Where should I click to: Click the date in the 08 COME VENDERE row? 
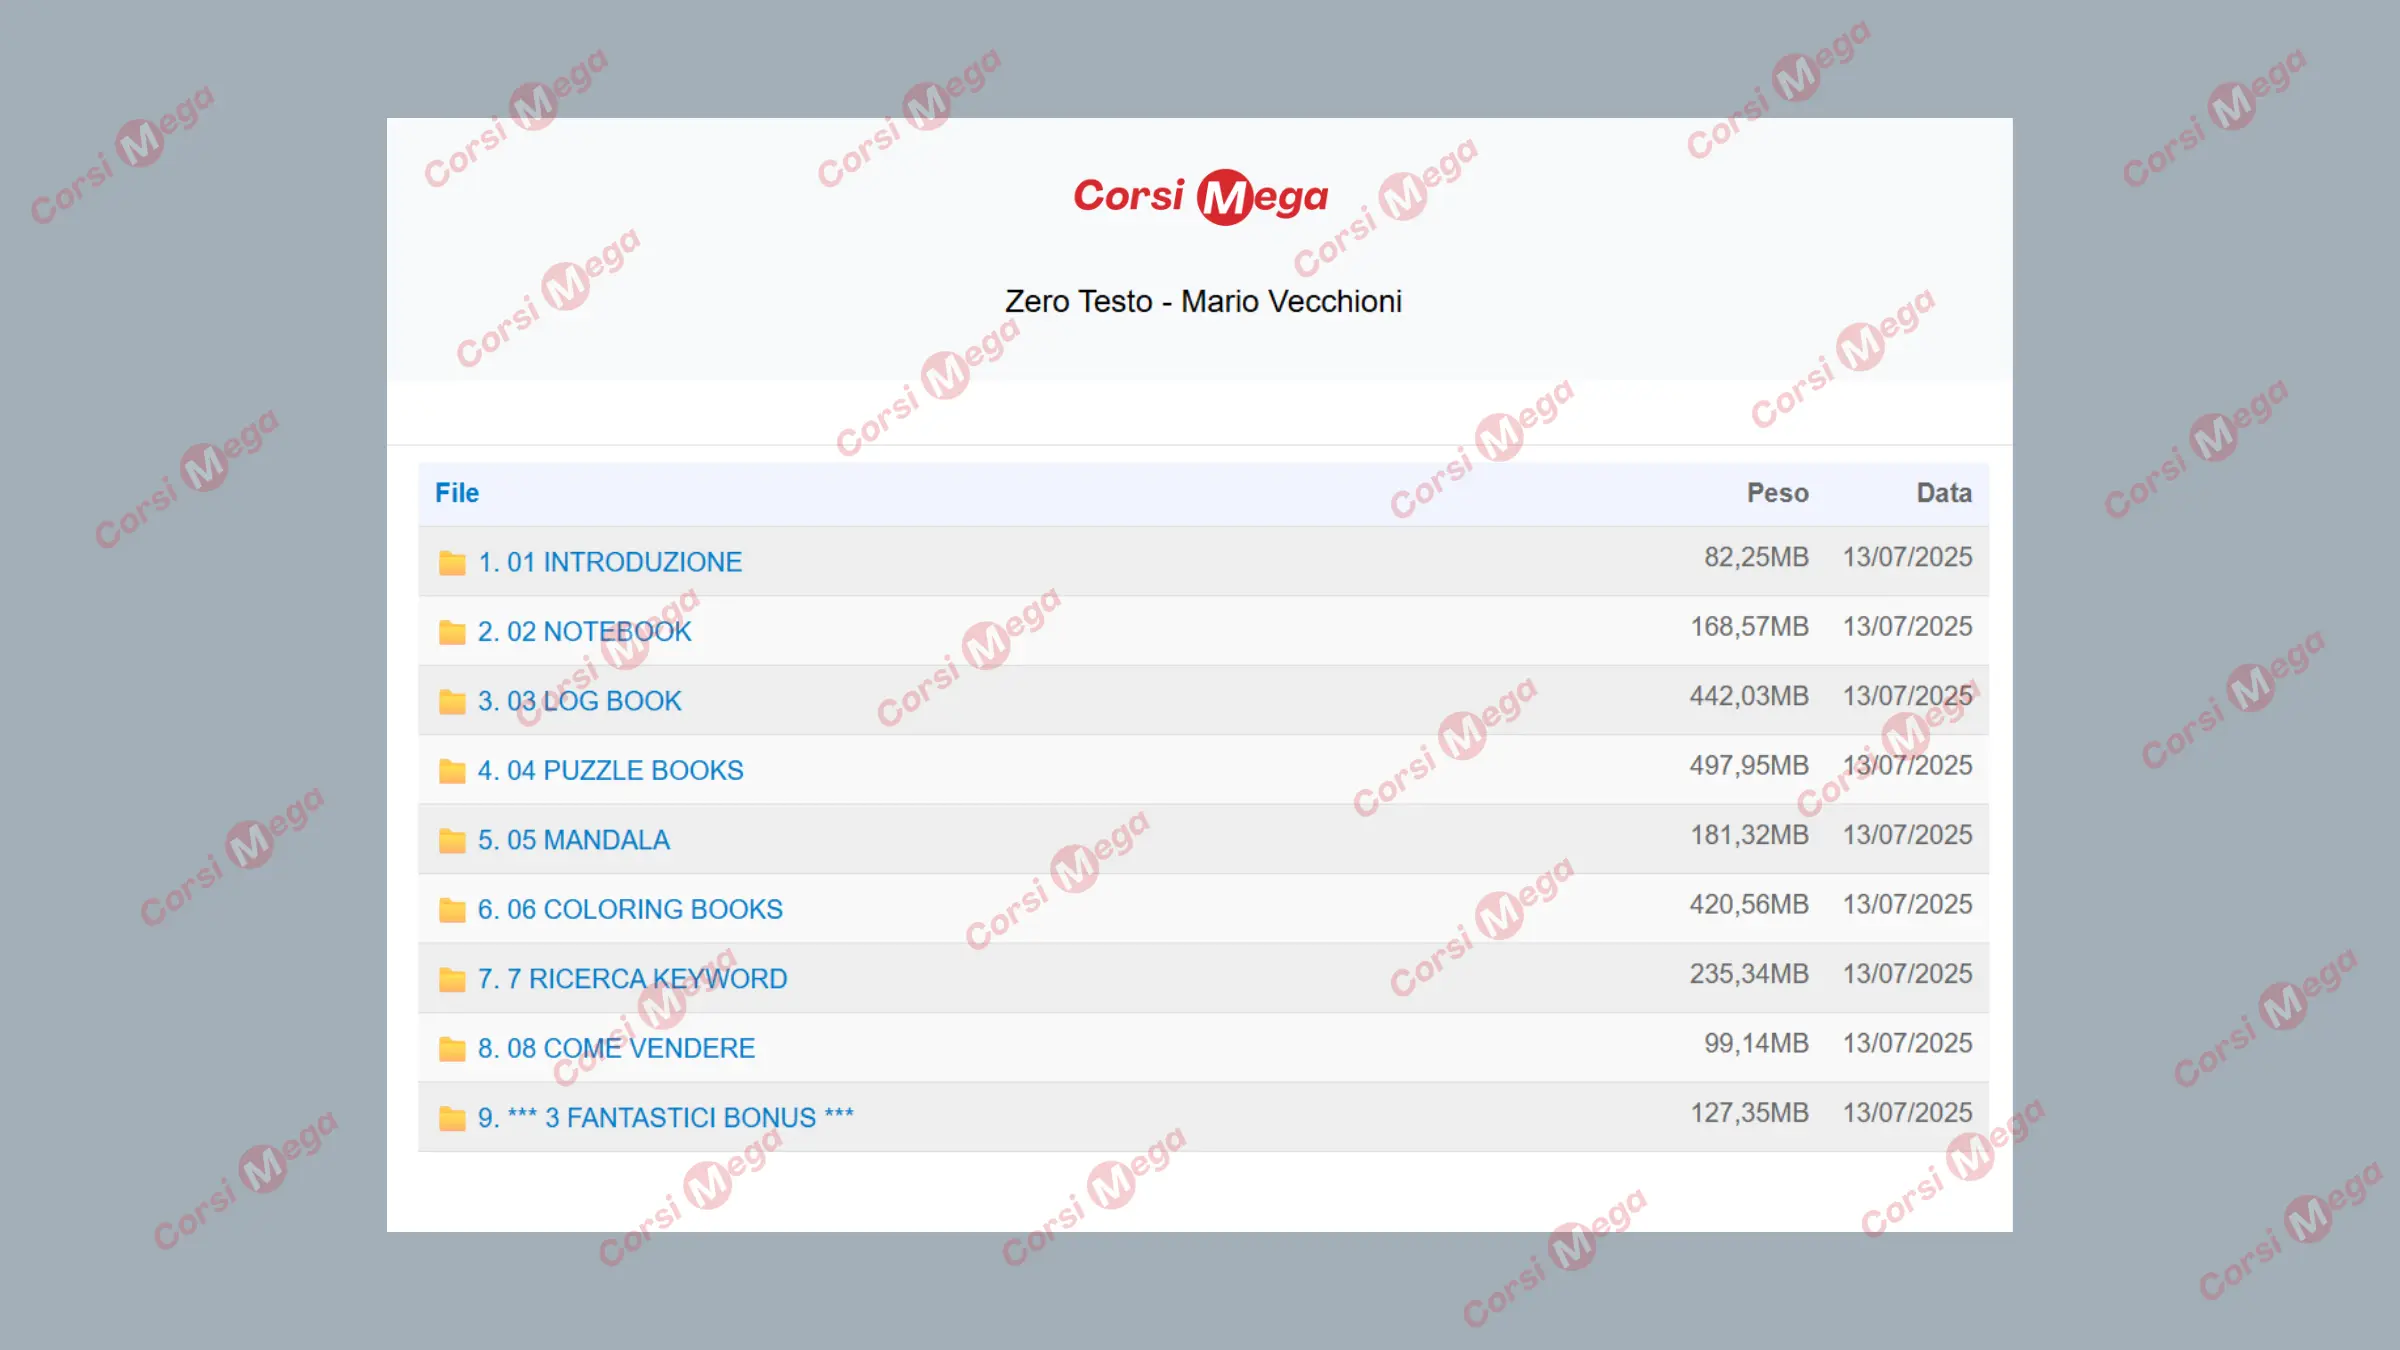[x=1907, y=1044]
